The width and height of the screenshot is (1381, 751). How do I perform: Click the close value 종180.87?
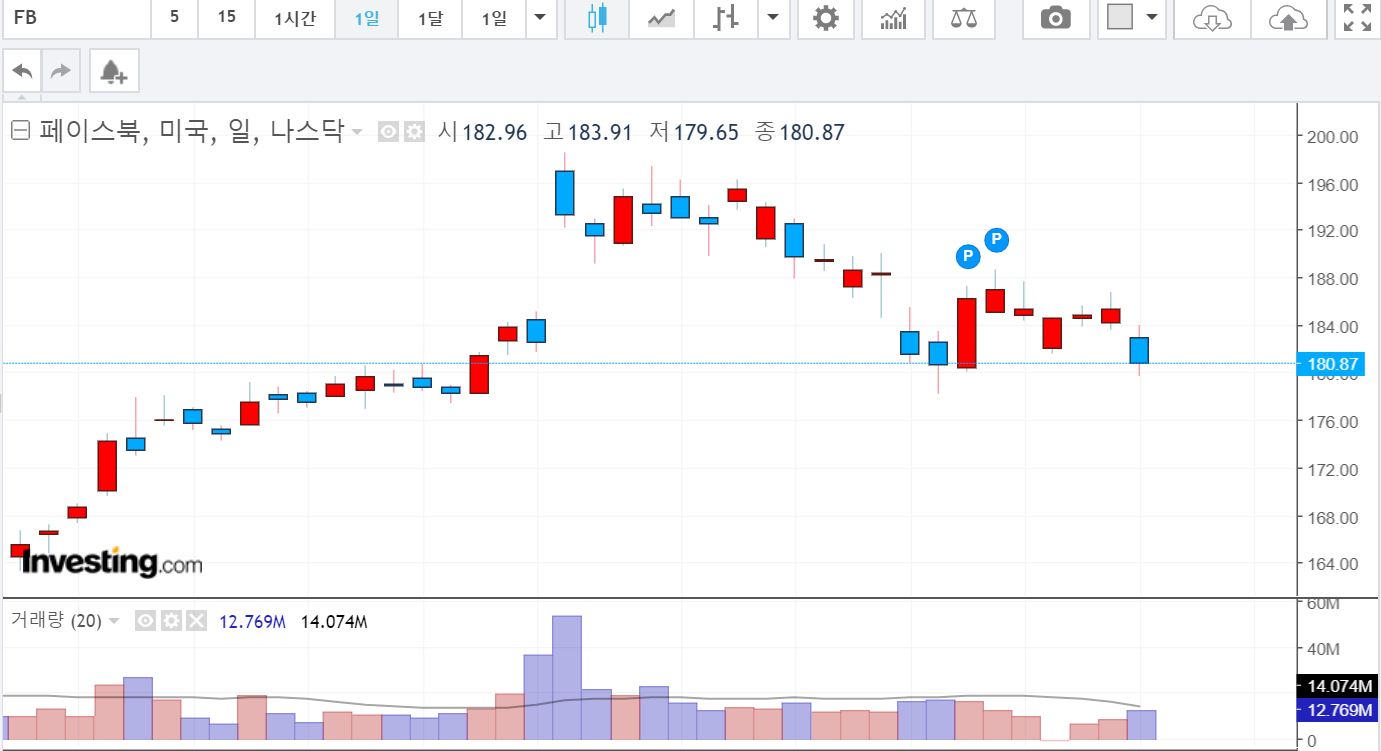(800, 132)
